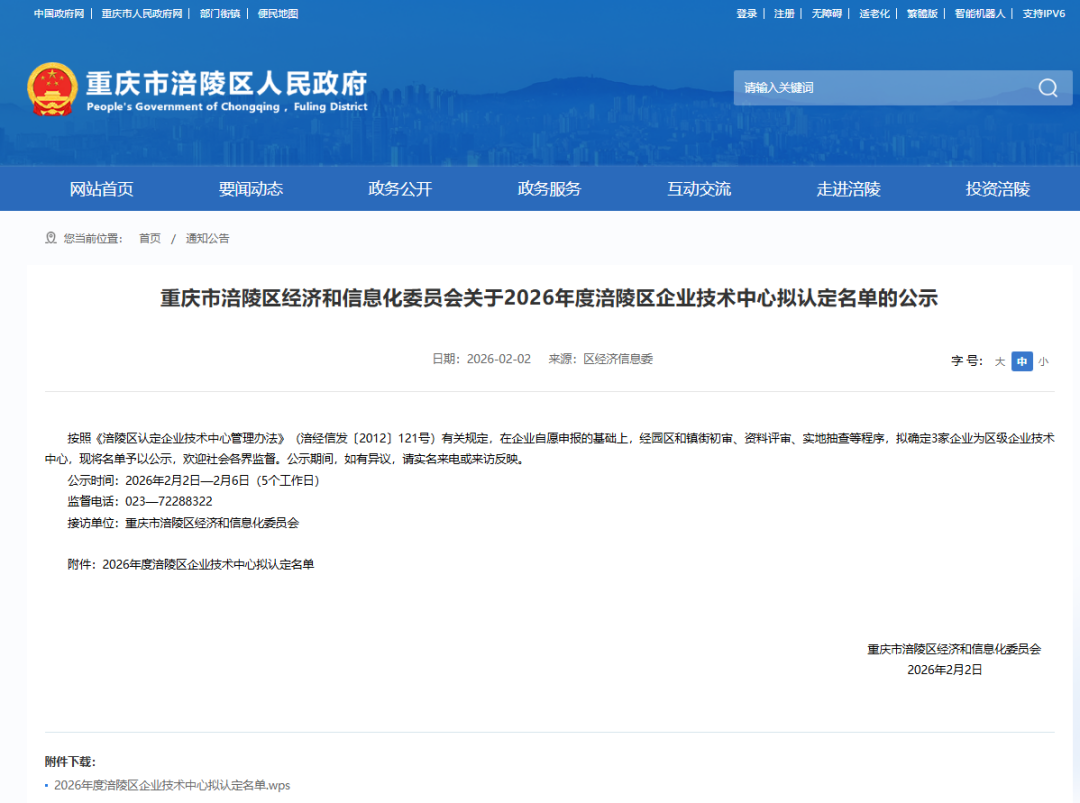Image resolution: width=1080 pixels, height=803 pixels.
Task: Navigate to 走进涪陵 section
Action: 848,189
